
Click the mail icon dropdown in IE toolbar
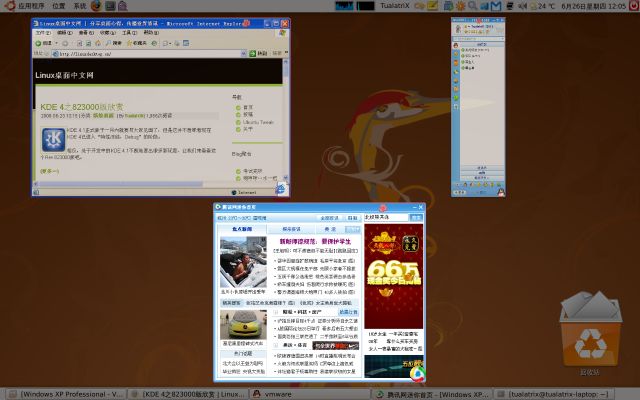point(166,43)
